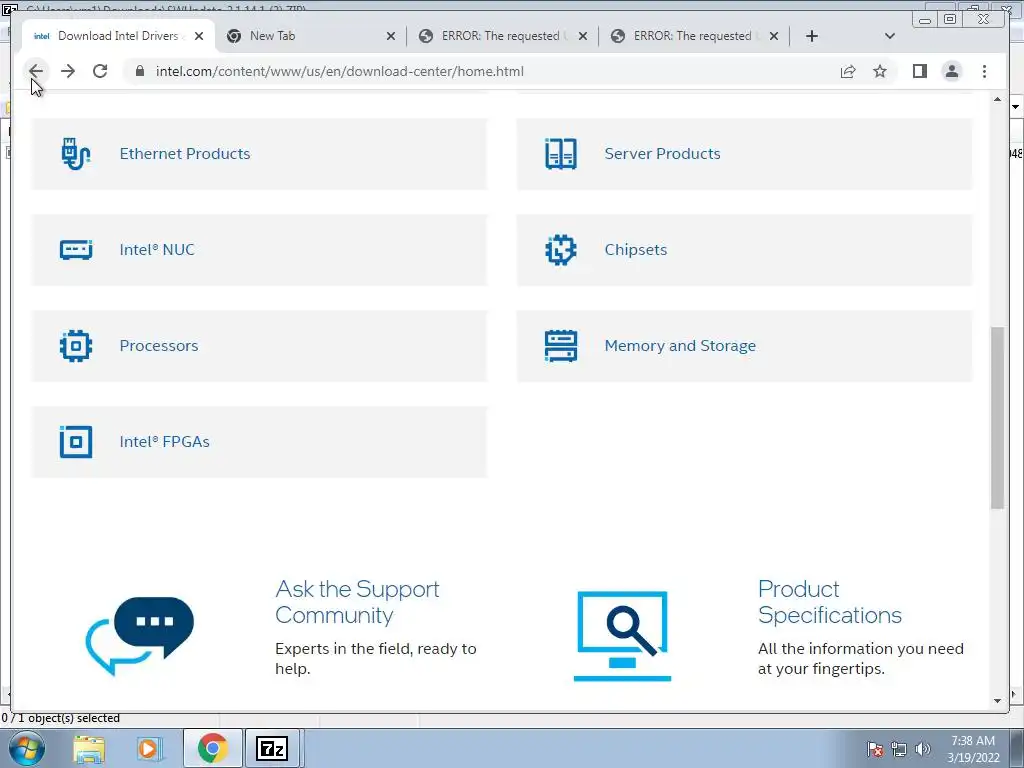Open the Chipsets link
Viewport: 1024px width, 768px height.
tap(635, 249)
